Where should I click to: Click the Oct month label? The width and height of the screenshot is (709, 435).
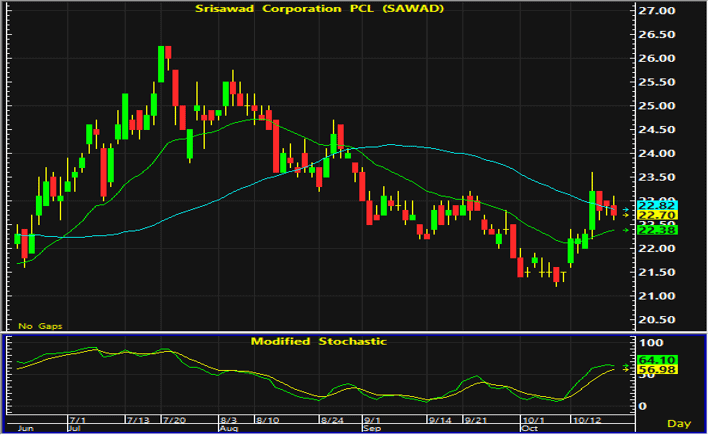click(x=529, y=428)
